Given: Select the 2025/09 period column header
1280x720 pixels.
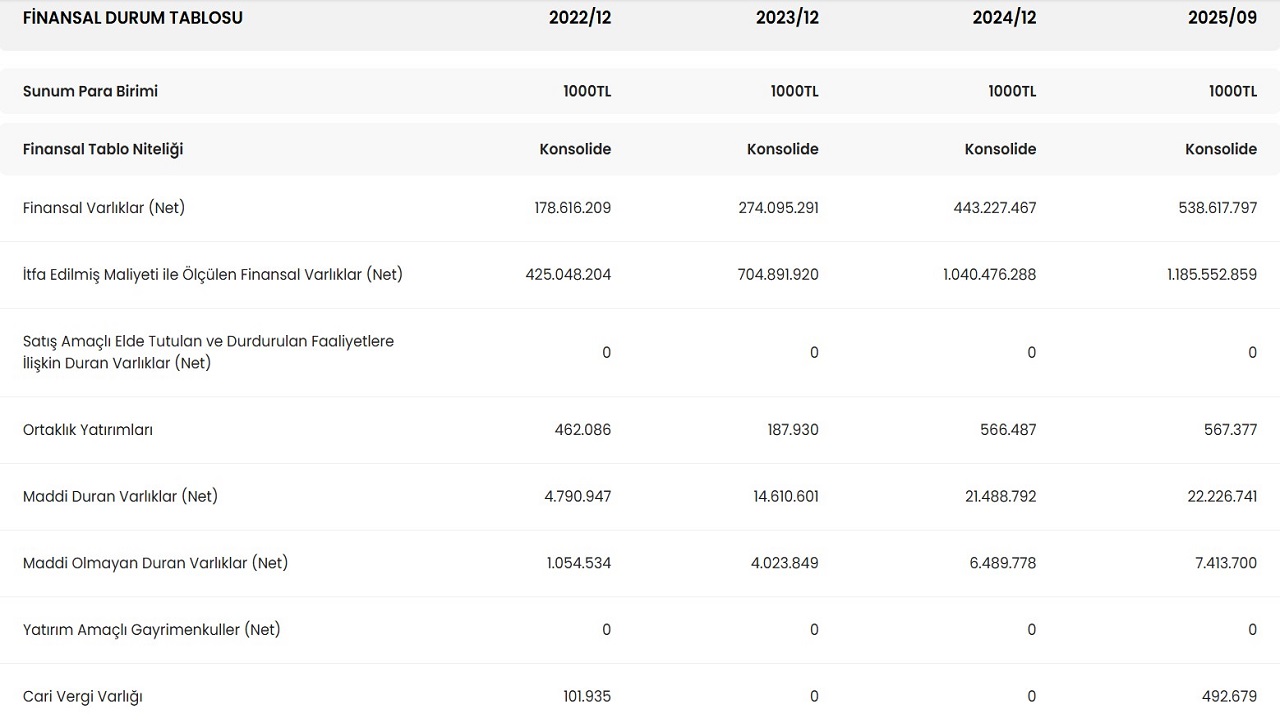Looking at the screenshot, I should coord(1222,18).
